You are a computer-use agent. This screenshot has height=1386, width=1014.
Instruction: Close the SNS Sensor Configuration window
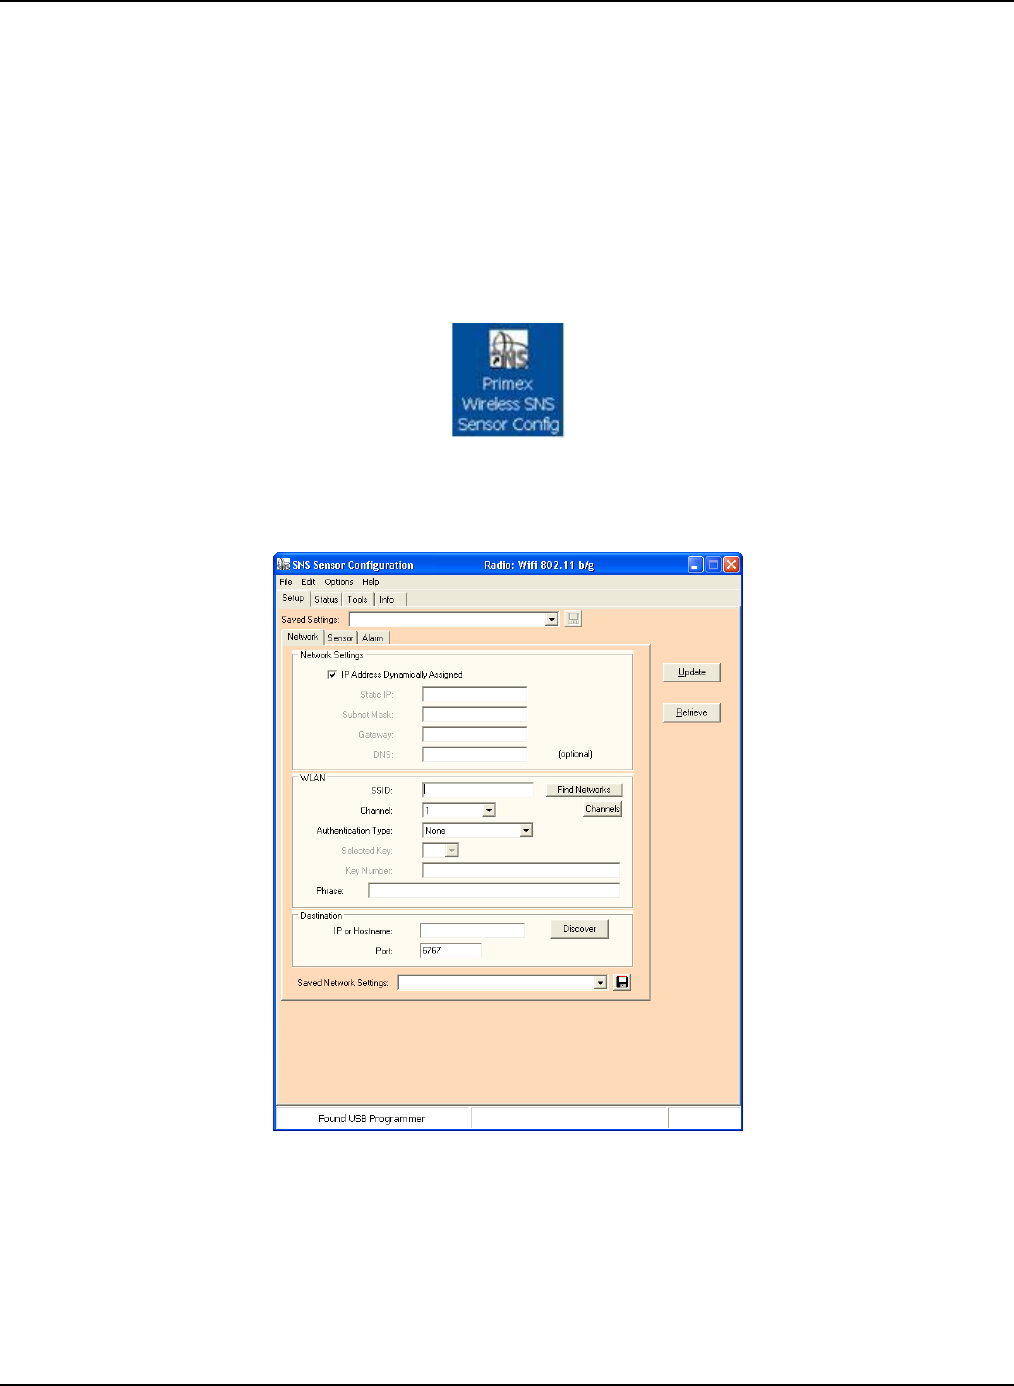(732, 564)
